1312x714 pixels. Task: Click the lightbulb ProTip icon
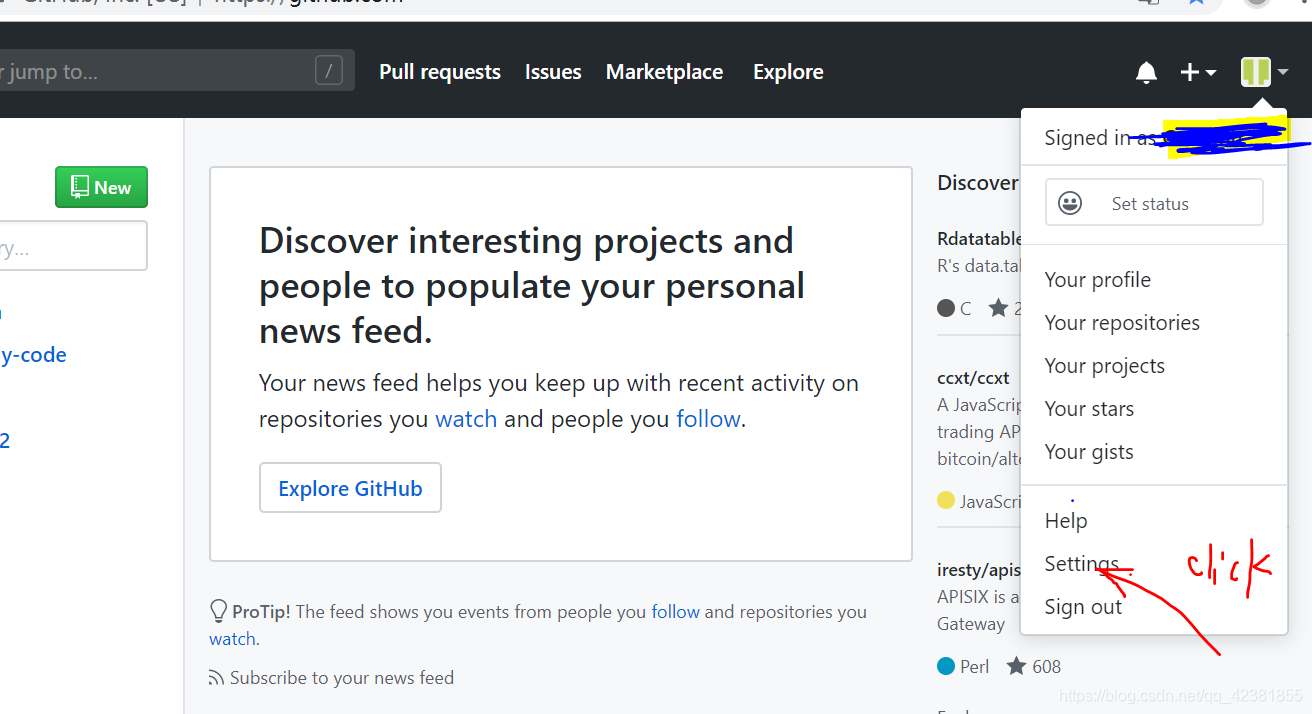218,611
